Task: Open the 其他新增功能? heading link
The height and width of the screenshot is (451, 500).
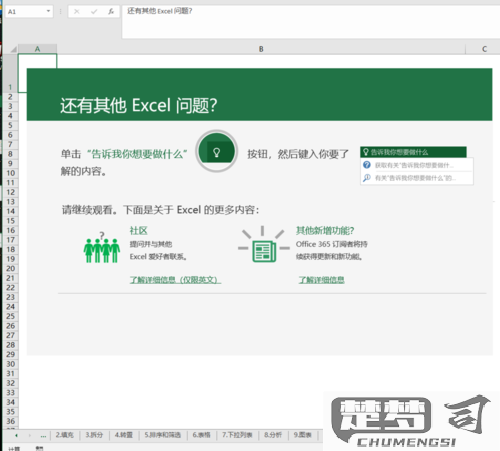Action: click(x=325, y=230)
